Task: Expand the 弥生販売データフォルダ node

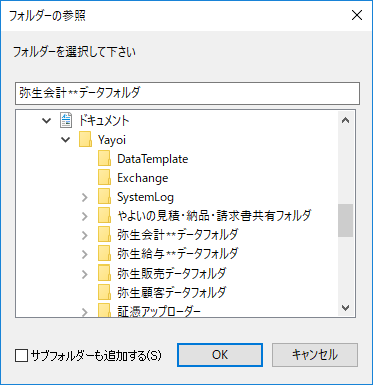Action: (x=85, y=274)
